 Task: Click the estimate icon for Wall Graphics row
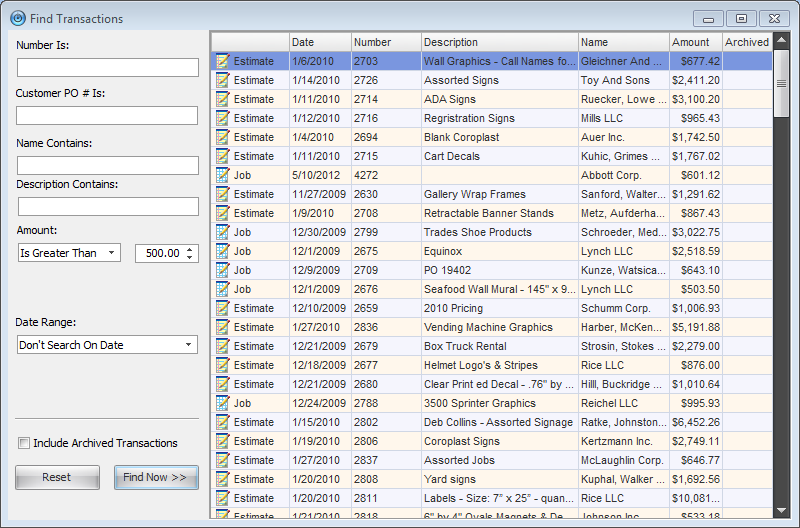point(222,61)
